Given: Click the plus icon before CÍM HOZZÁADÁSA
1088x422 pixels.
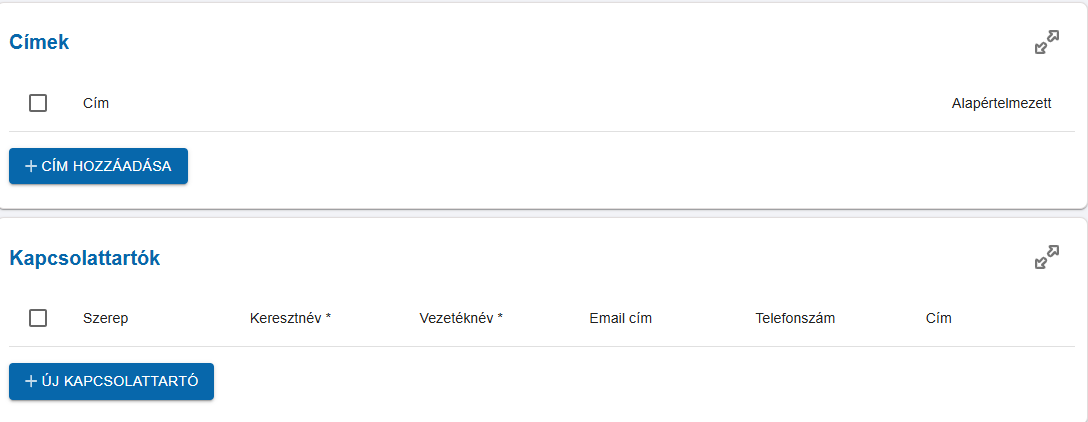Looking at the screenshot, I should [x=31, y=166].
